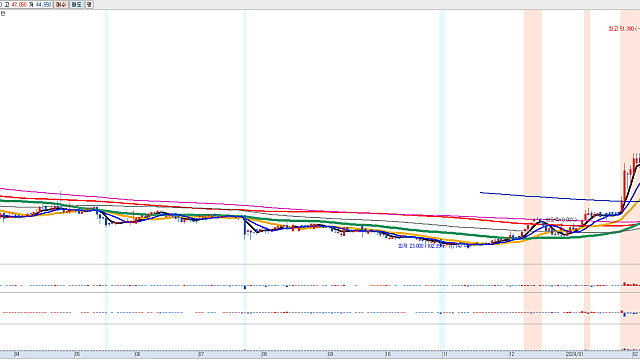Click the 최고 51,300 high price label

point(624,29)
